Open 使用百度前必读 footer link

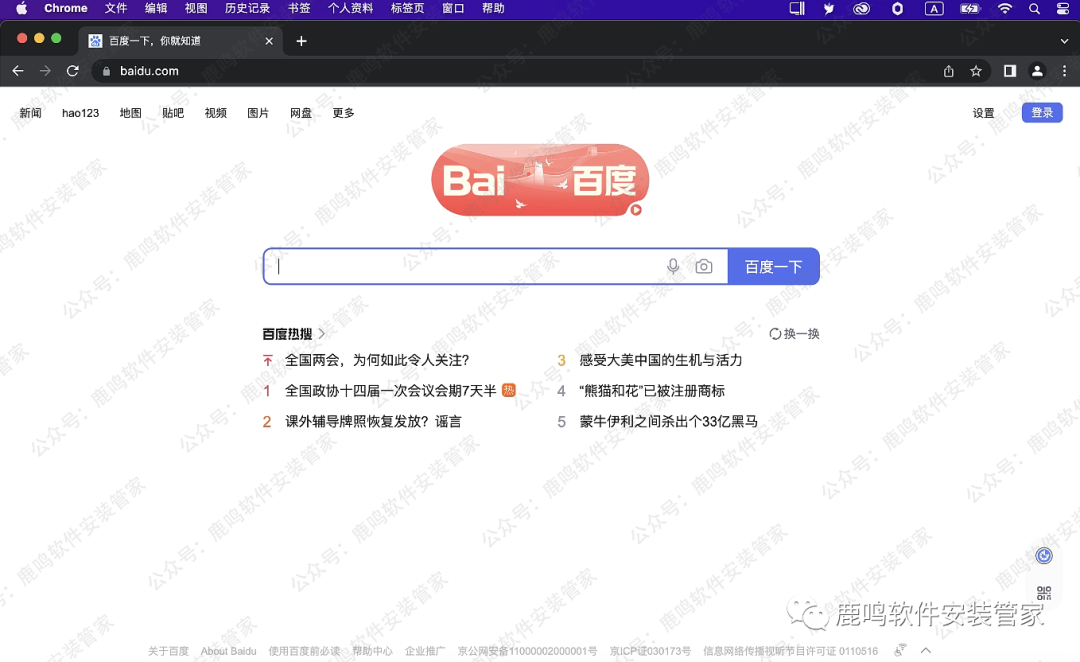[x=304, y=651]
